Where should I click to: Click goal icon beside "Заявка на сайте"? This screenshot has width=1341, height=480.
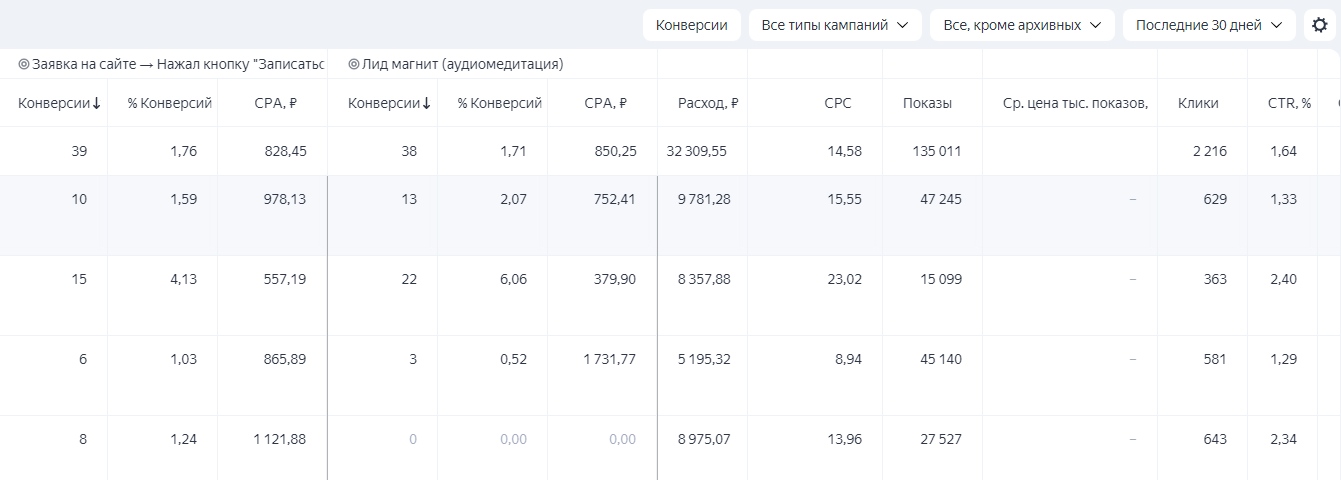(24, 64)
